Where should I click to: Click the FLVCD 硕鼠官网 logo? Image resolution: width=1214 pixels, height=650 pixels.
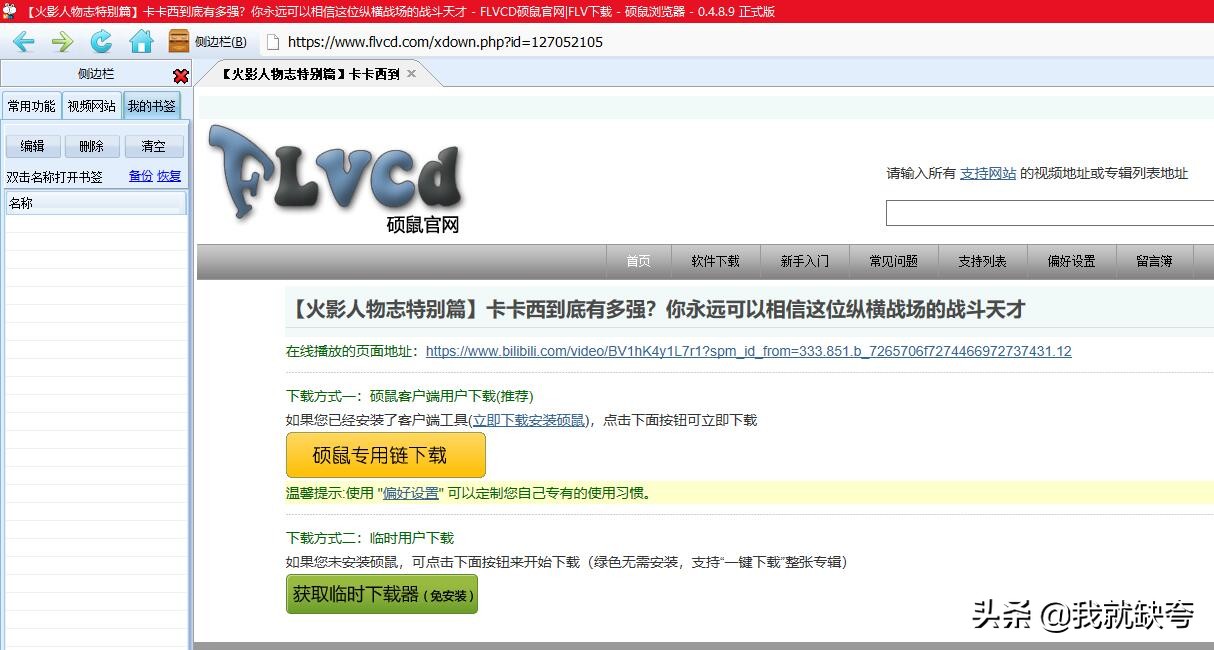point(337,180)
